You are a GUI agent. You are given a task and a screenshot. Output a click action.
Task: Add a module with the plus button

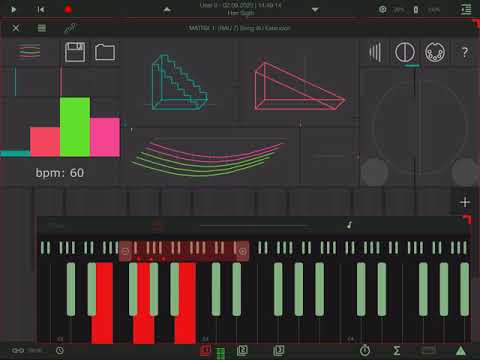(465, 202)
